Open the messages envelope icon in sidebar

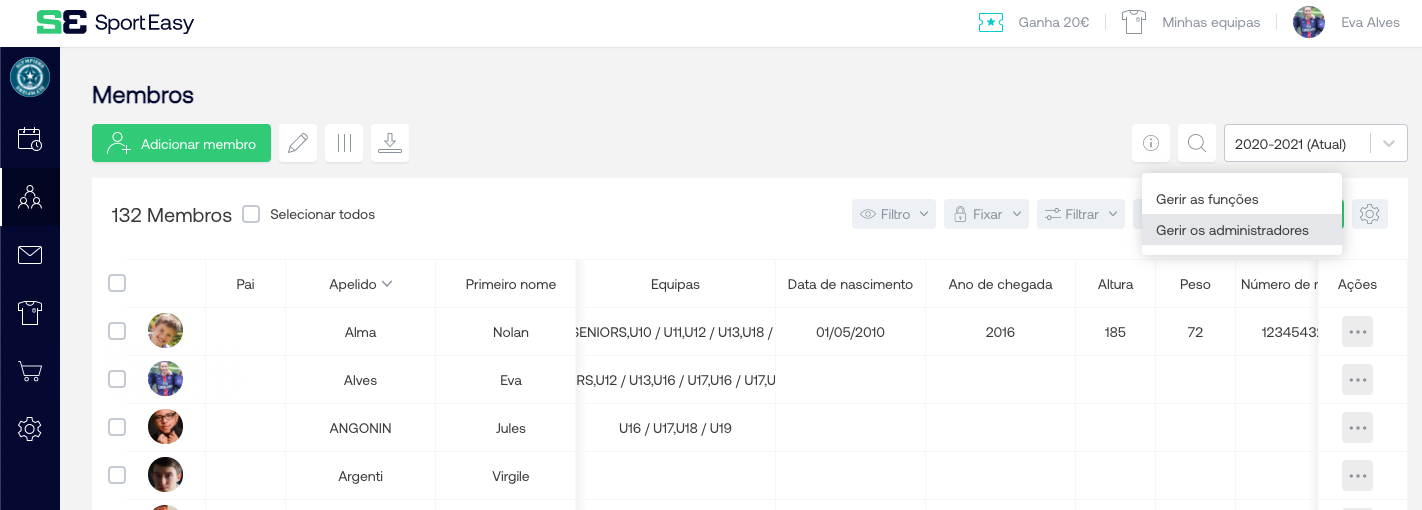pyautogui.click(x=30, y=255)
